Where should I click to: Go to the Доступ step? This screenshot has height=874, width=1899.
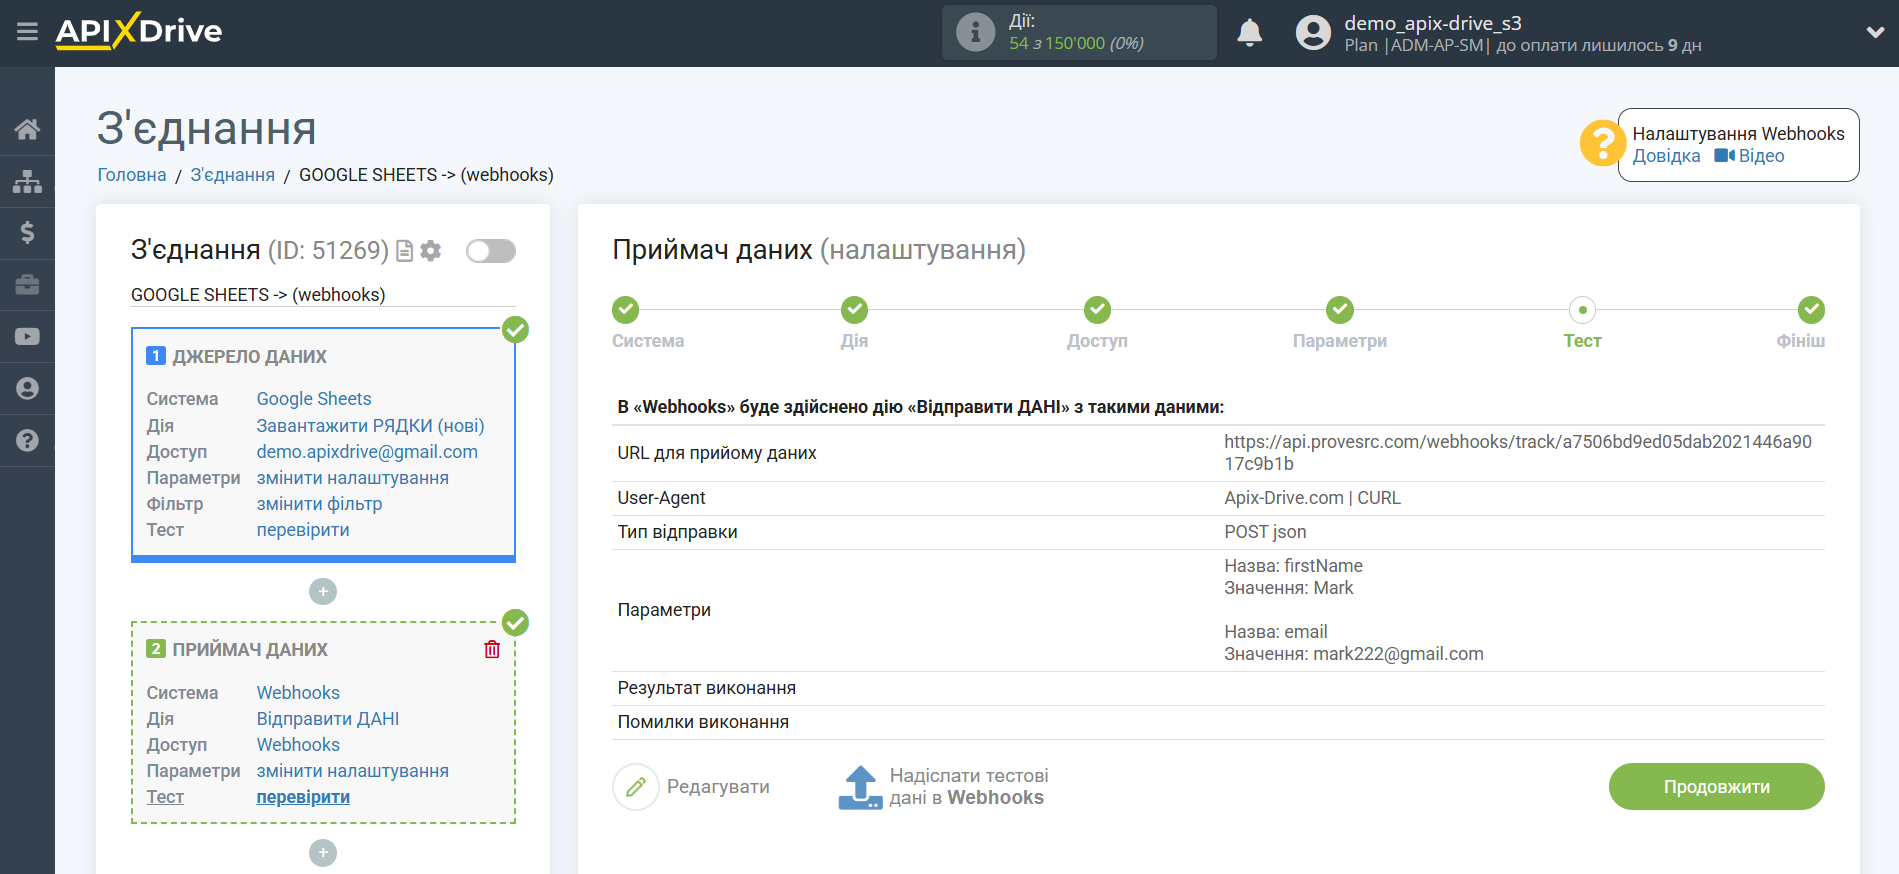[x=1097, y=310]
